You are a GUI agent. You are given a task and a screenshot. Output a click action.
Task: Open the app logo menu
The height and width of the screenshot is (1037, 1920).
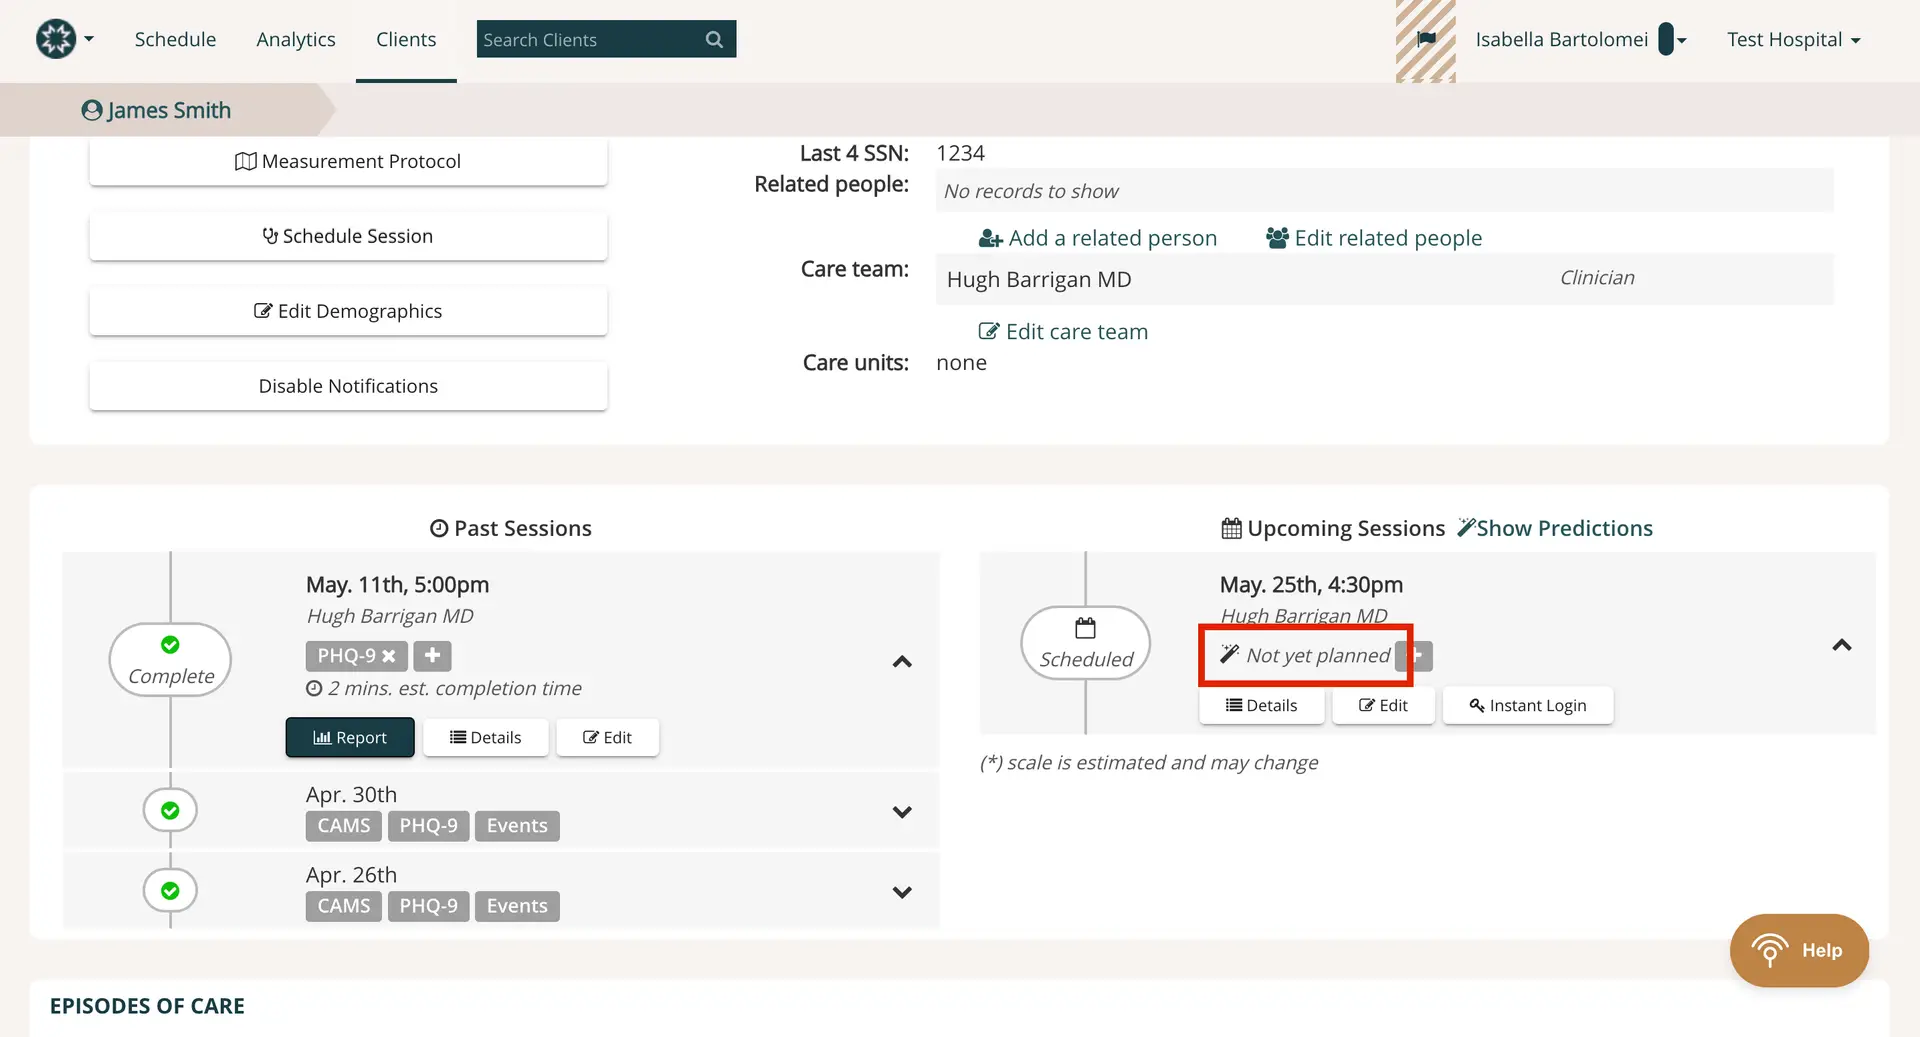pyautogui.click(x=63, y=39)
